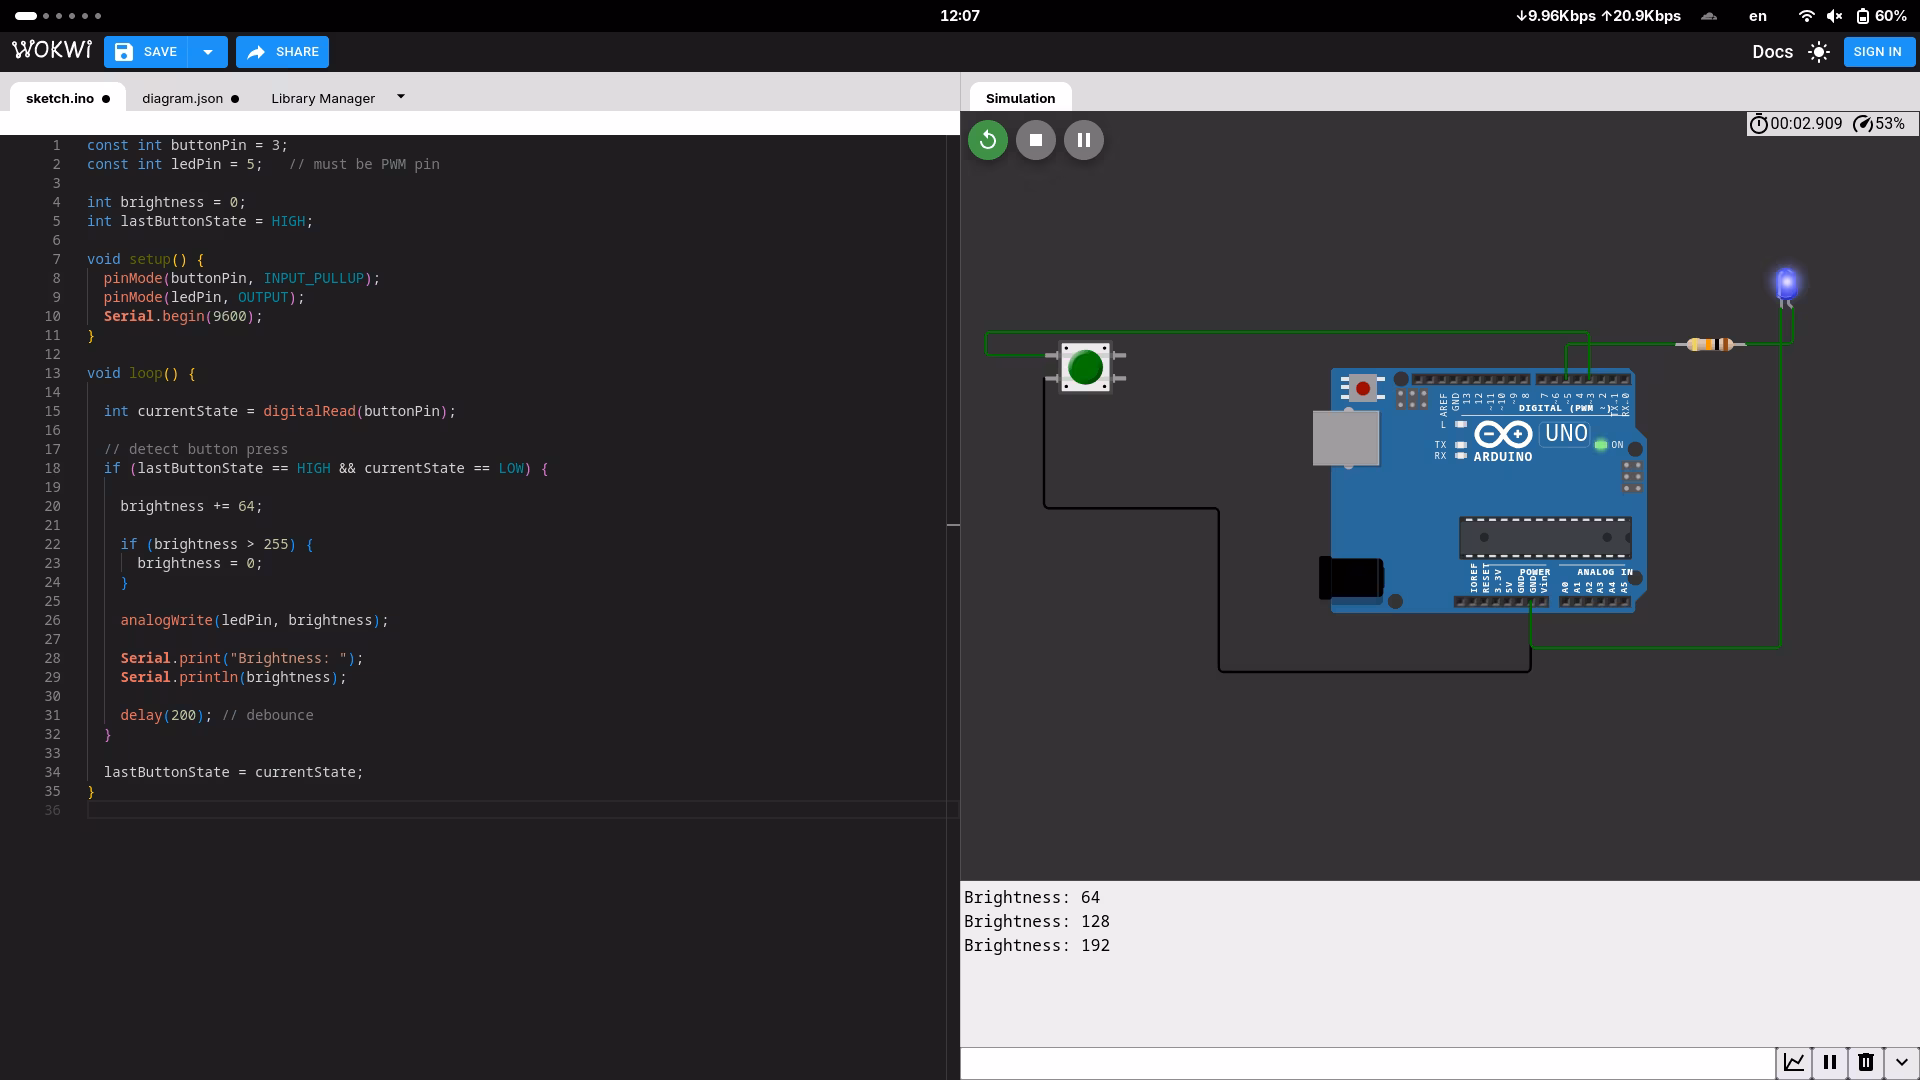The image size is (1920, 1080).
Task: Stop the simulation
Action: tap(1036, 140)
